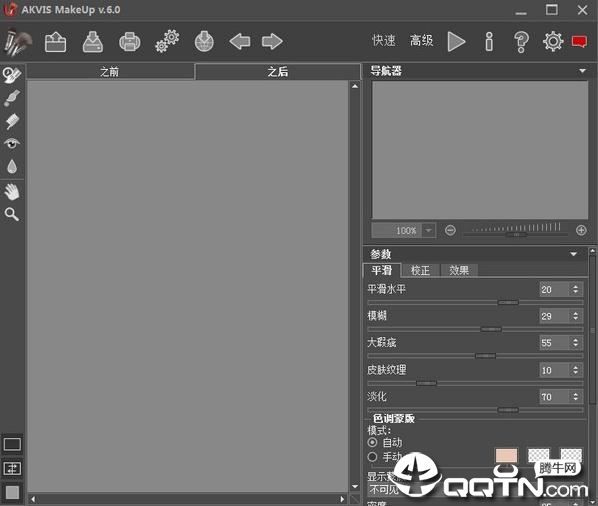Select the 自动 mode radio button
598x506 pixels.
[x=372, y=442]
